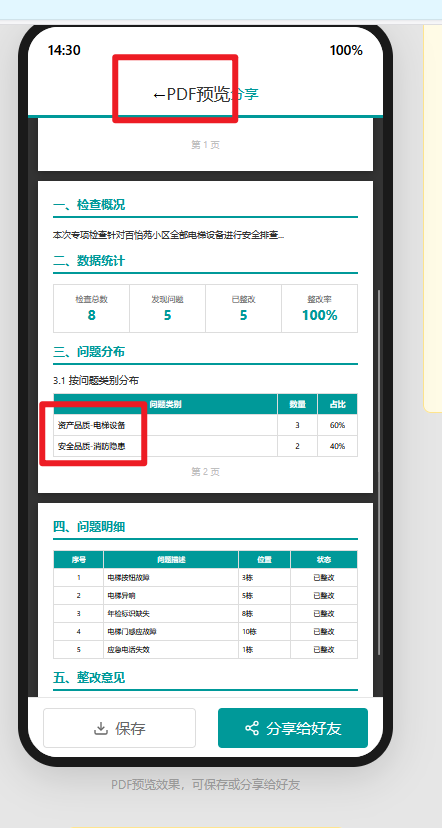442x828 pixels.
Task: Tap the back arrow before PDF预览
Action: (x=159, y=95)
